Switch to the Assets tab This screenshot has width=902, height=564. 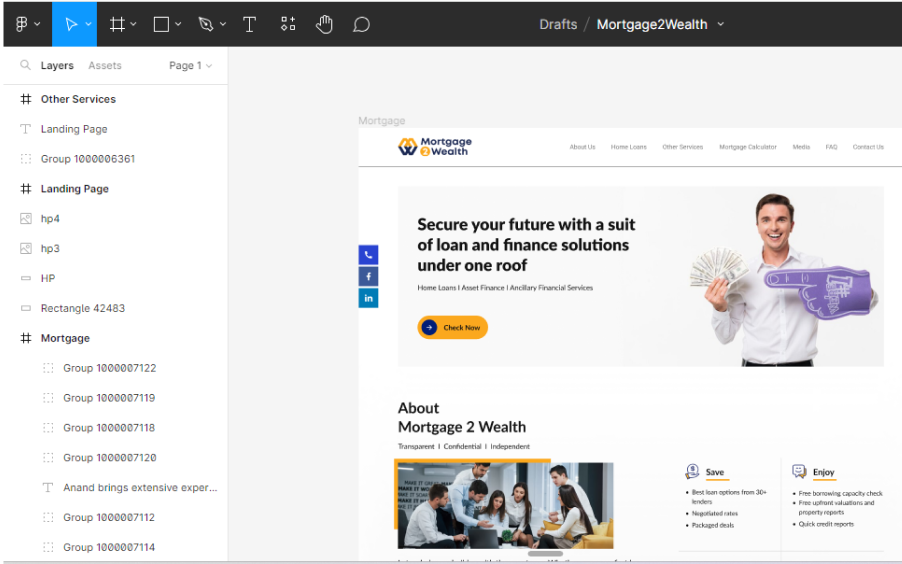pyautogui.click(x=105, y=66)
